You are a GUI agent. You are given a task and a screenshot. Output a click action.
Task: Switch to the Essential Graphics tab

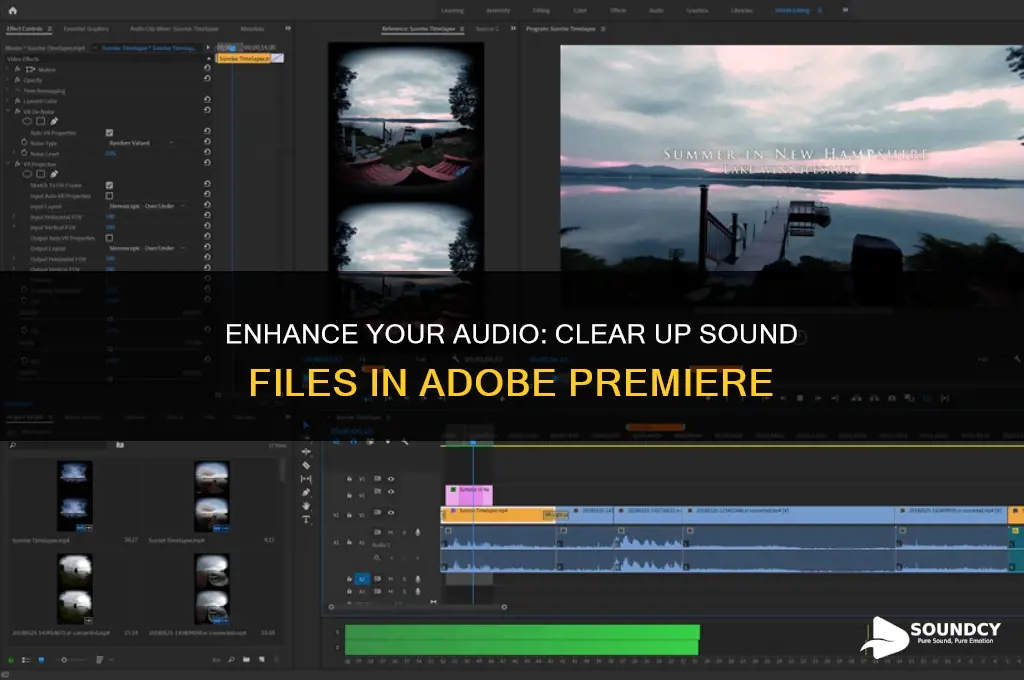click(86, 29)
